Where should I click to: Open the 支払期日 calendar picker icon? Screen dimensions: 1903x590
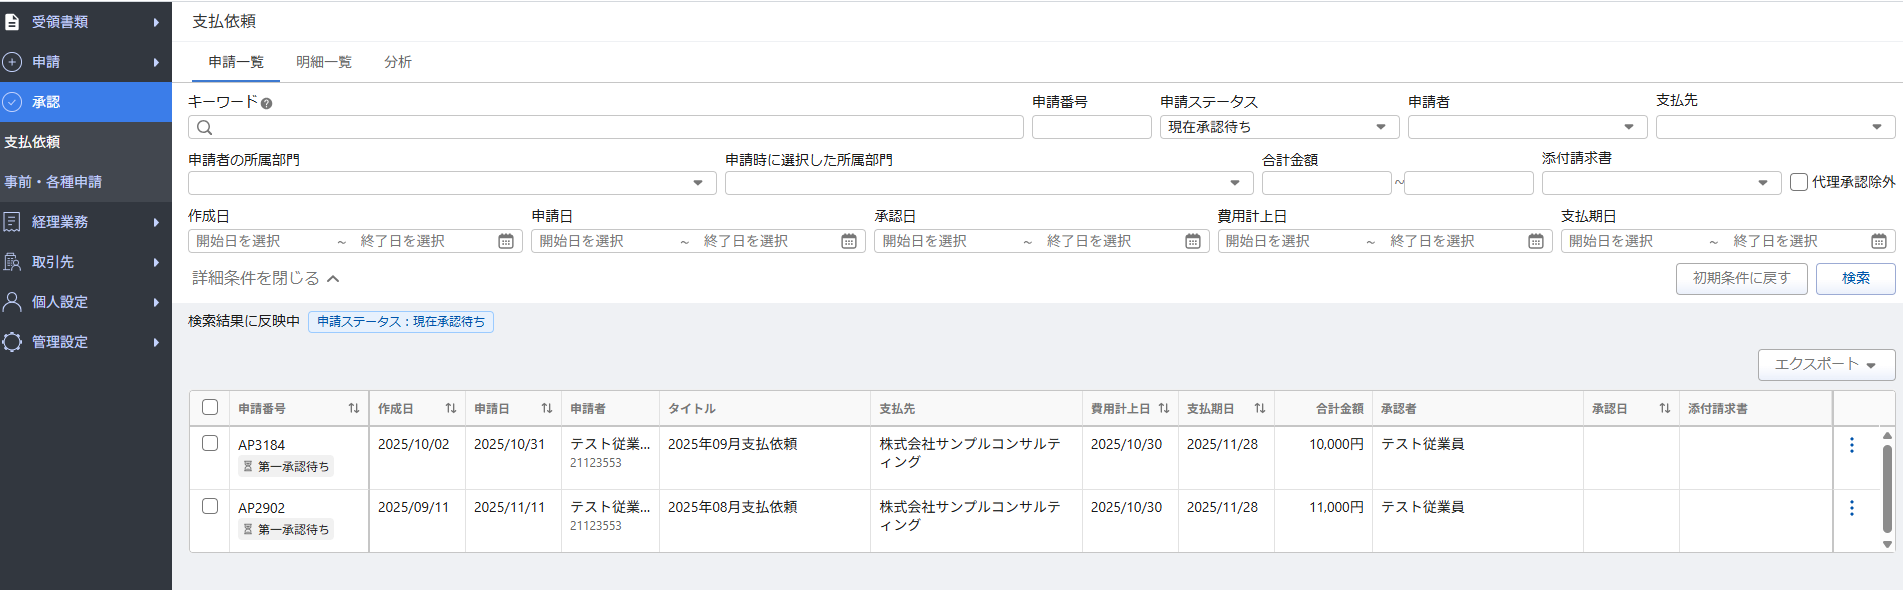1879,241
